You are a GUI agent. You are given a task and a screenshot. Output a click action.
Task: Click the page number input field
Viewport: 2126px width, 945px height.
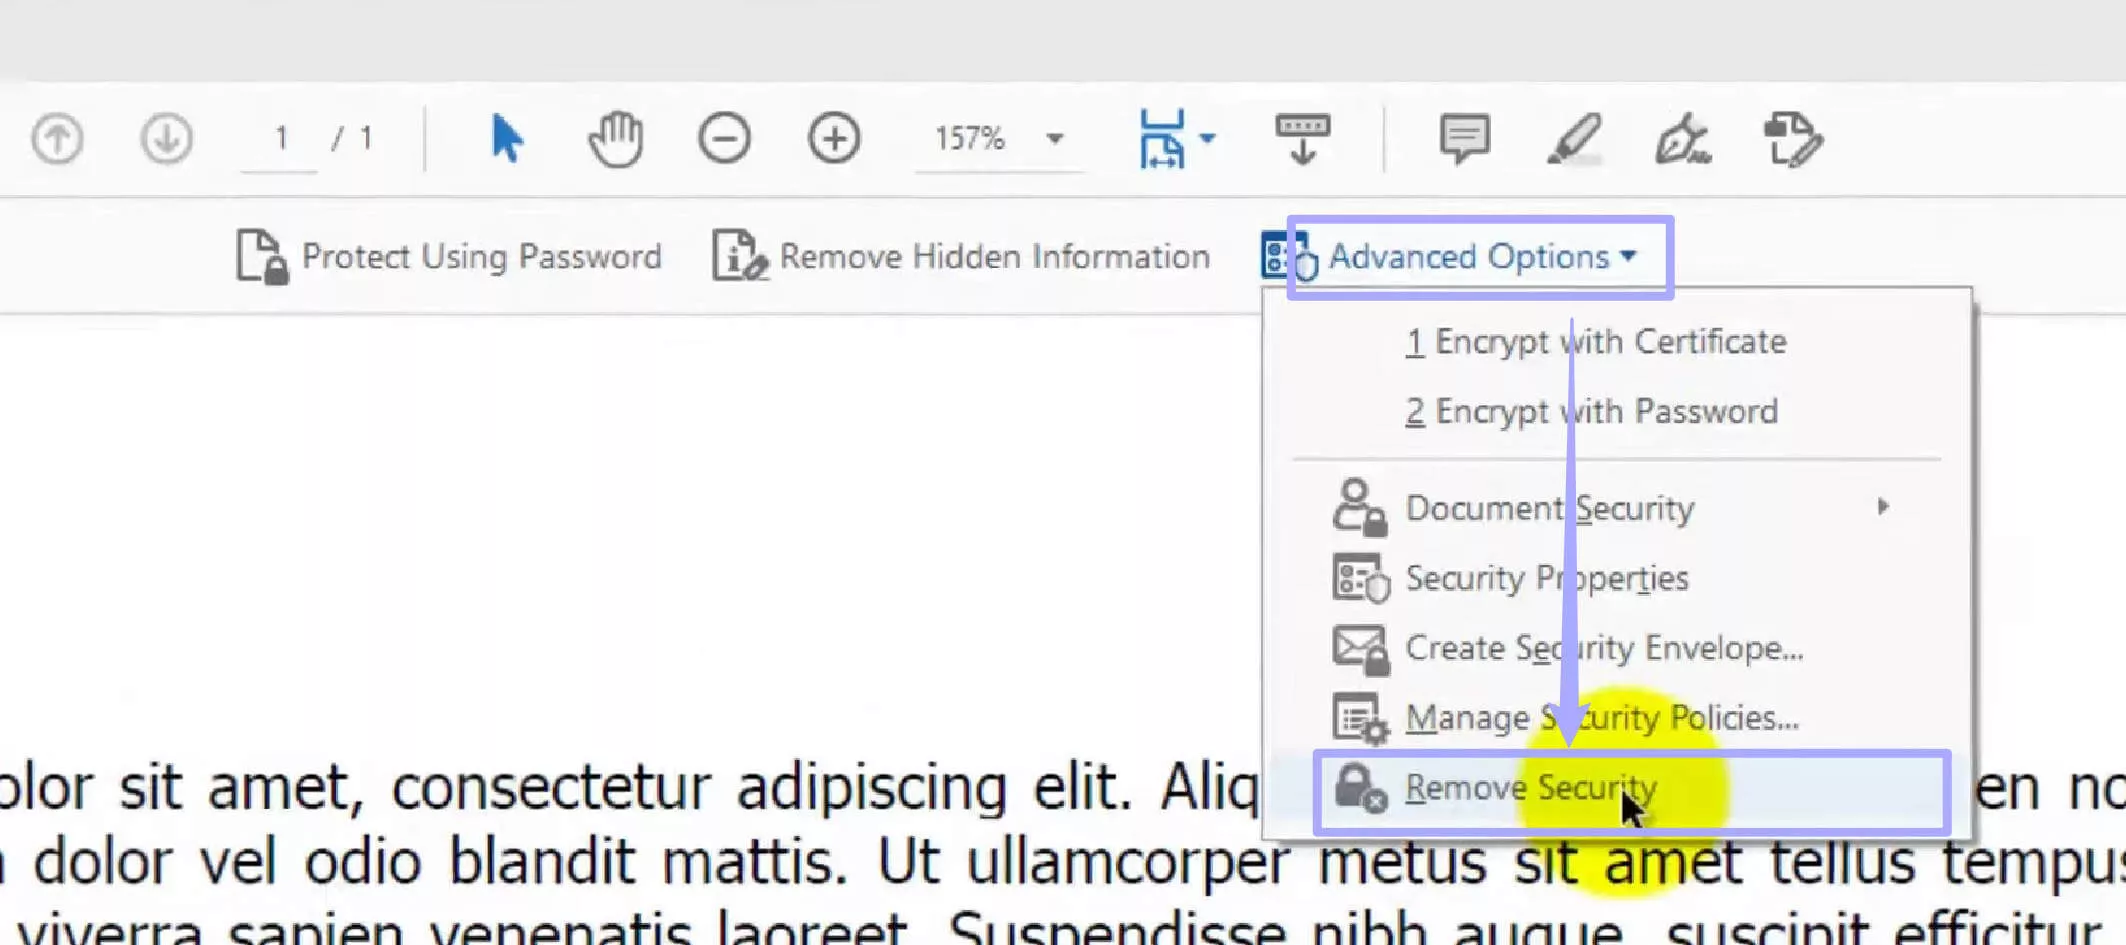(x=281, y=139)
